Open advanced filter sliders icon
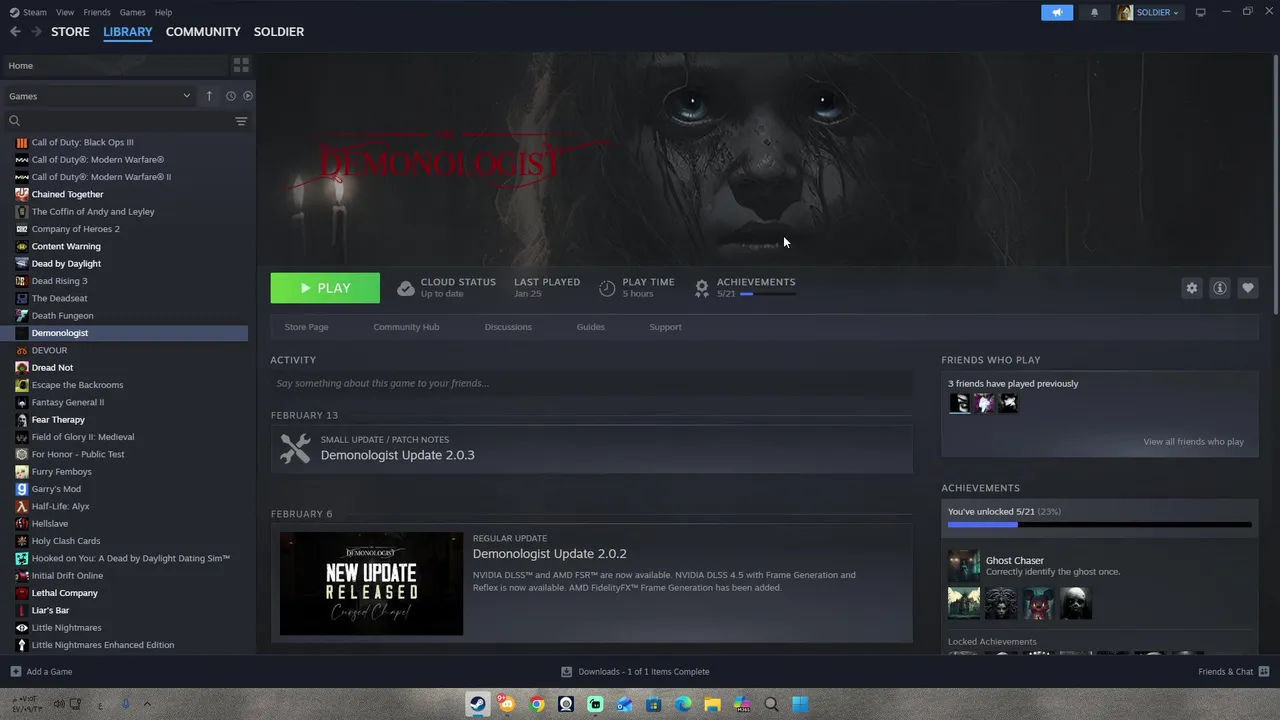This screenshot has width=1280, height=720. point(241,121)
